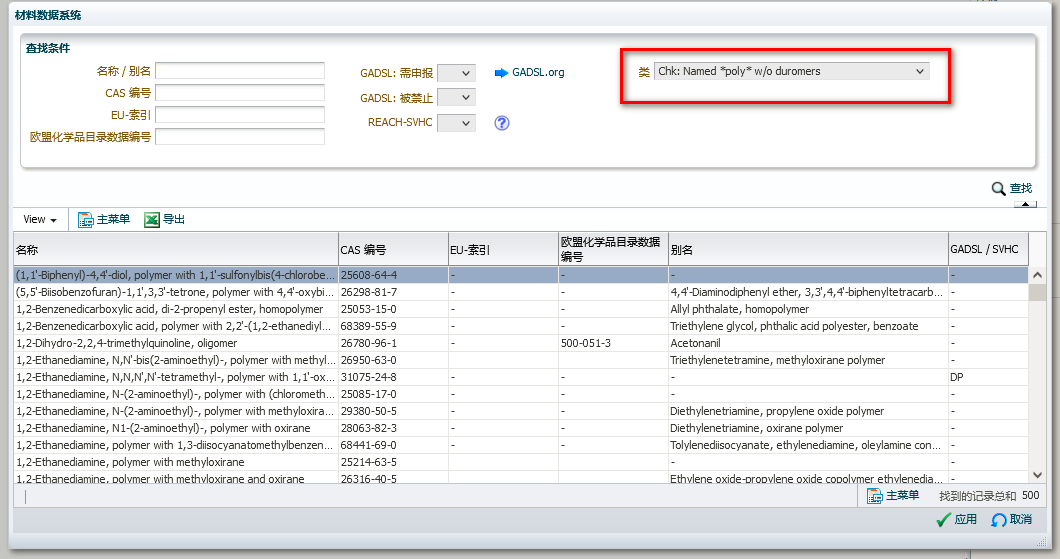Open the 类 class dropdown
1060x559 pixels.
click(x=792, y=71)
